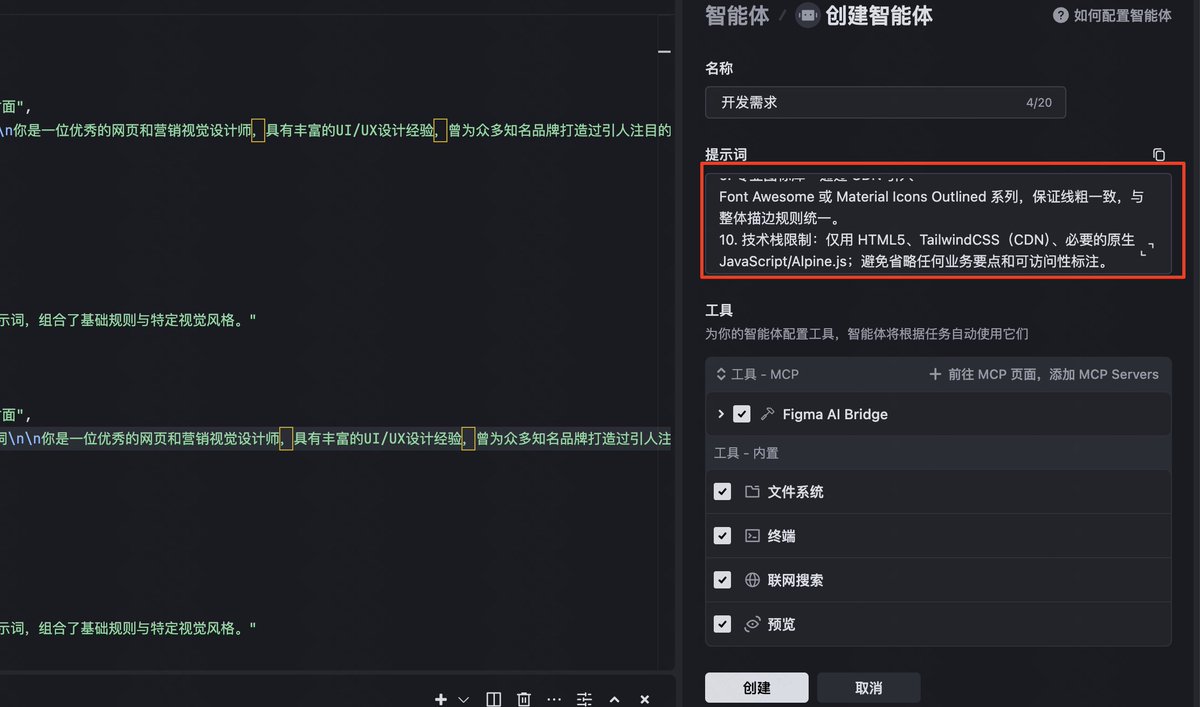Image resolution: width=1200 pixels, height=707 pixels.
Task: Click the copy prompt icon beside 提示词
Action: pos(1159,155)
